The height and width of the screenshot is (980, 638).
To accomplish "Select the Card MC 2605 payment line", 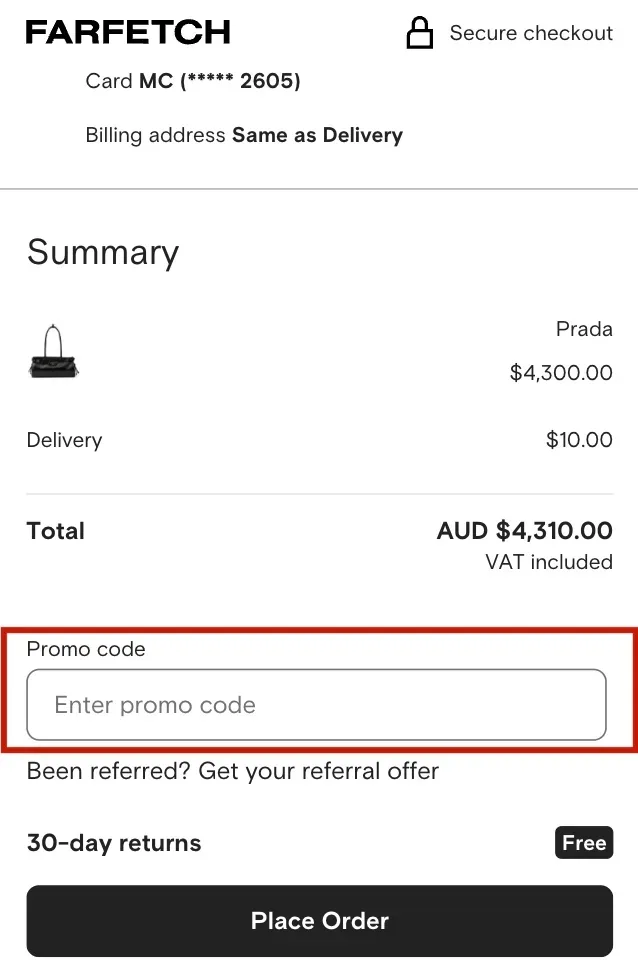I will click(193, 81).
